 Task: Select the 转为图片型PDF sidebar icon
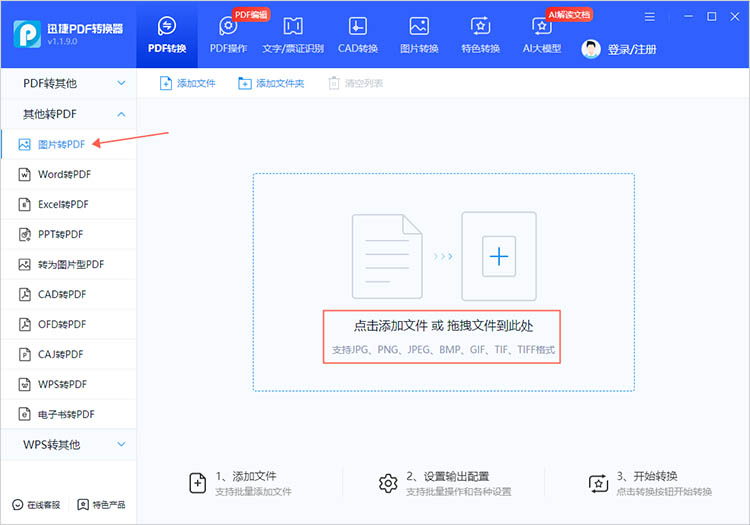click(24, 264)
